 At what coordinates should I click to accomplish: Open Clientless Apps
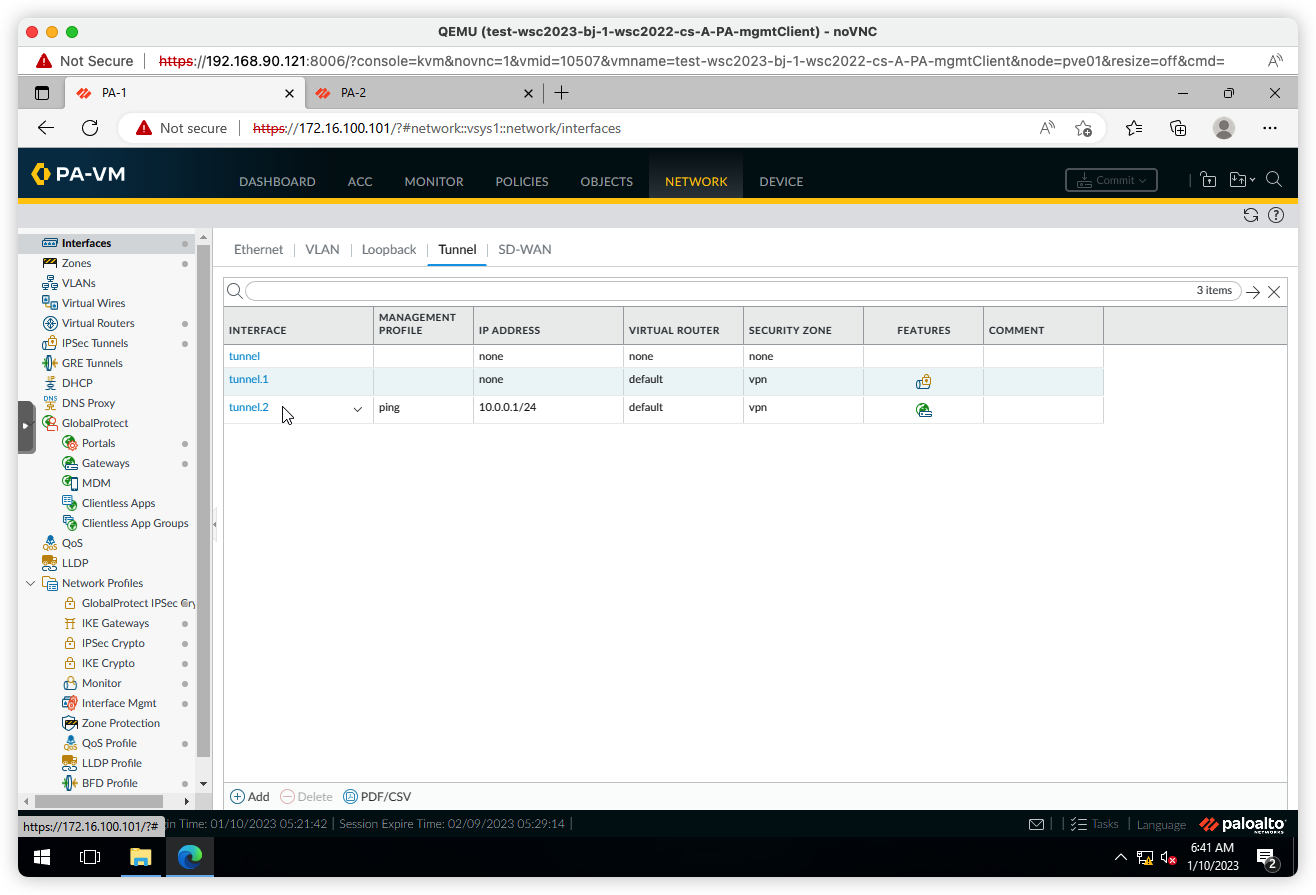pyautogui.click(x=118, y=503)
